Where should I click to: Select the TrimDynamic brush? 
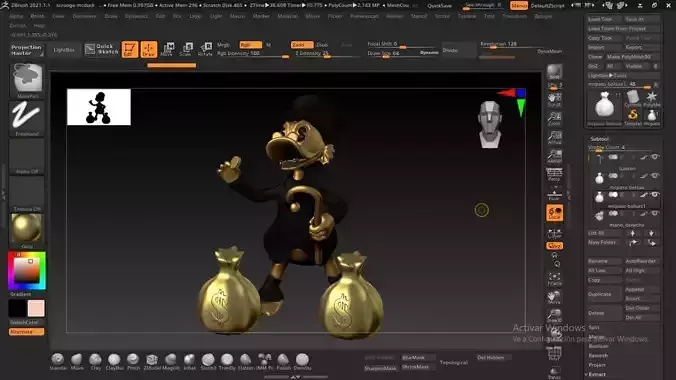tap(227, 361)
